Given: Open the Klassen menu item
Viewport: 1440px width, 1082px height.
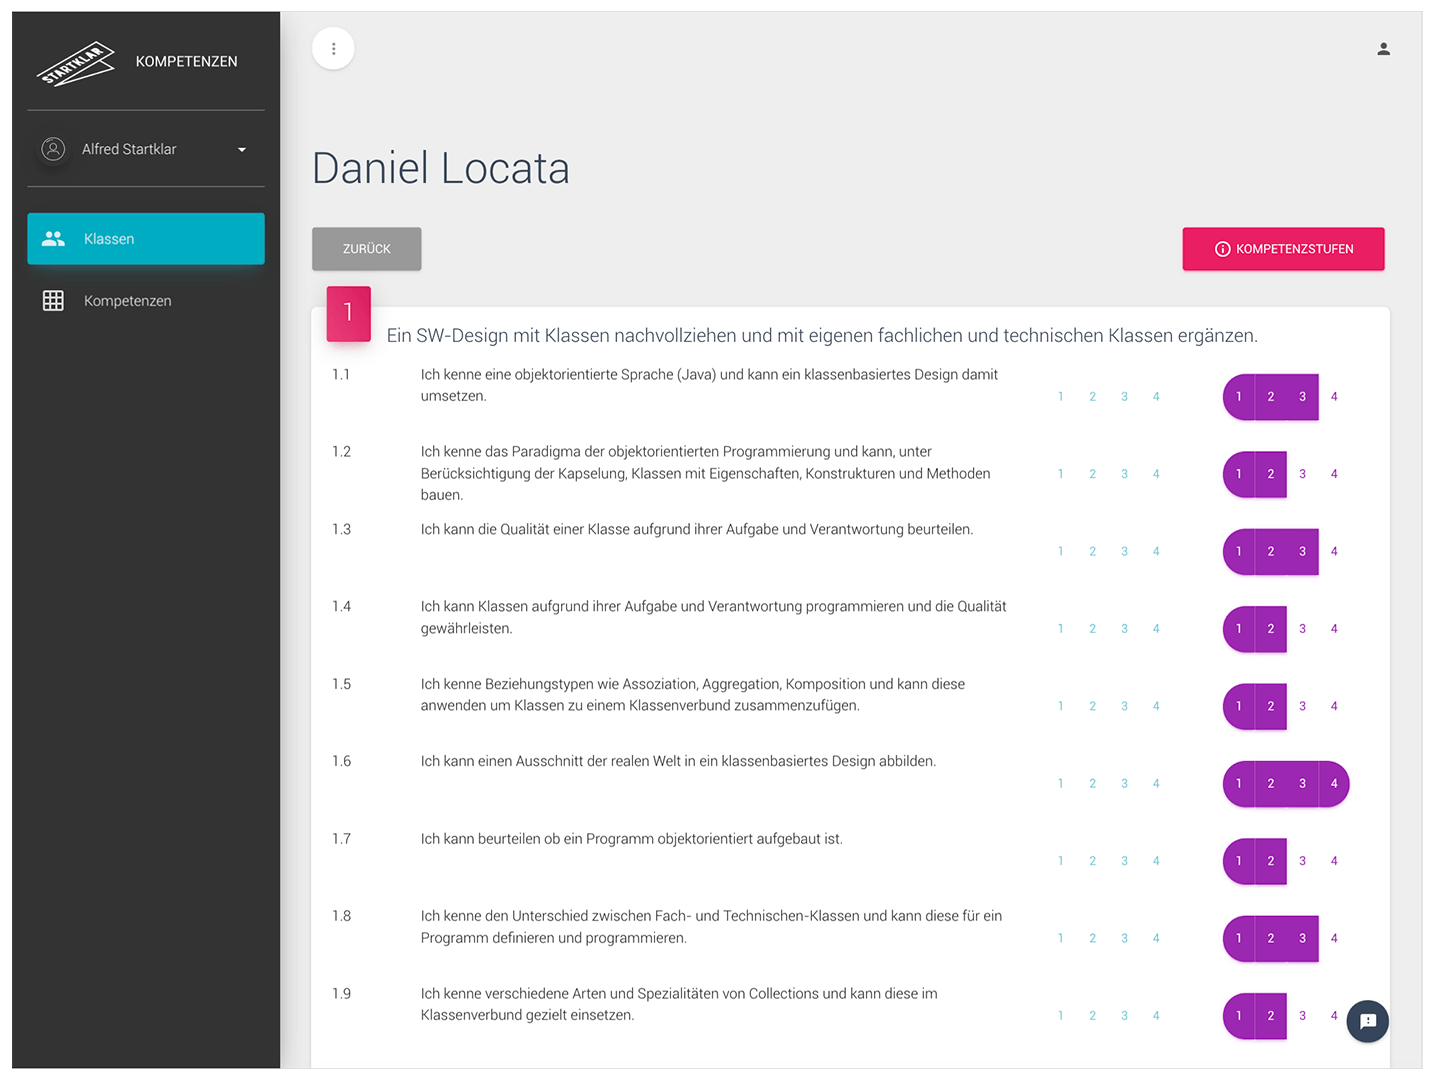Looking at the screenshot, I should point(146,239).
